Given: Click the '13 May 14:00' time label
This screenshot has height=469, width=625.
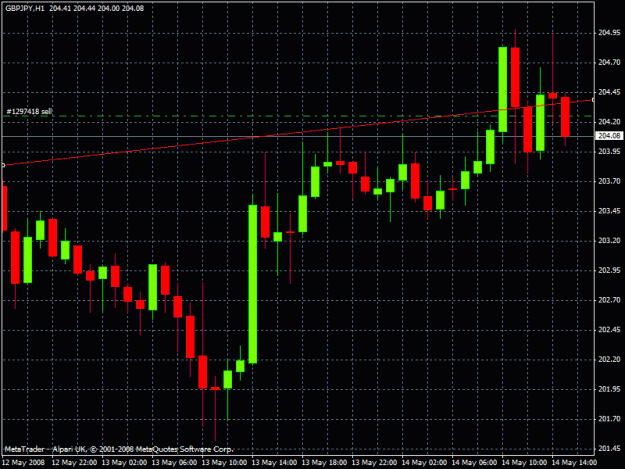Looking at the screenshot, I should [274, 463].
